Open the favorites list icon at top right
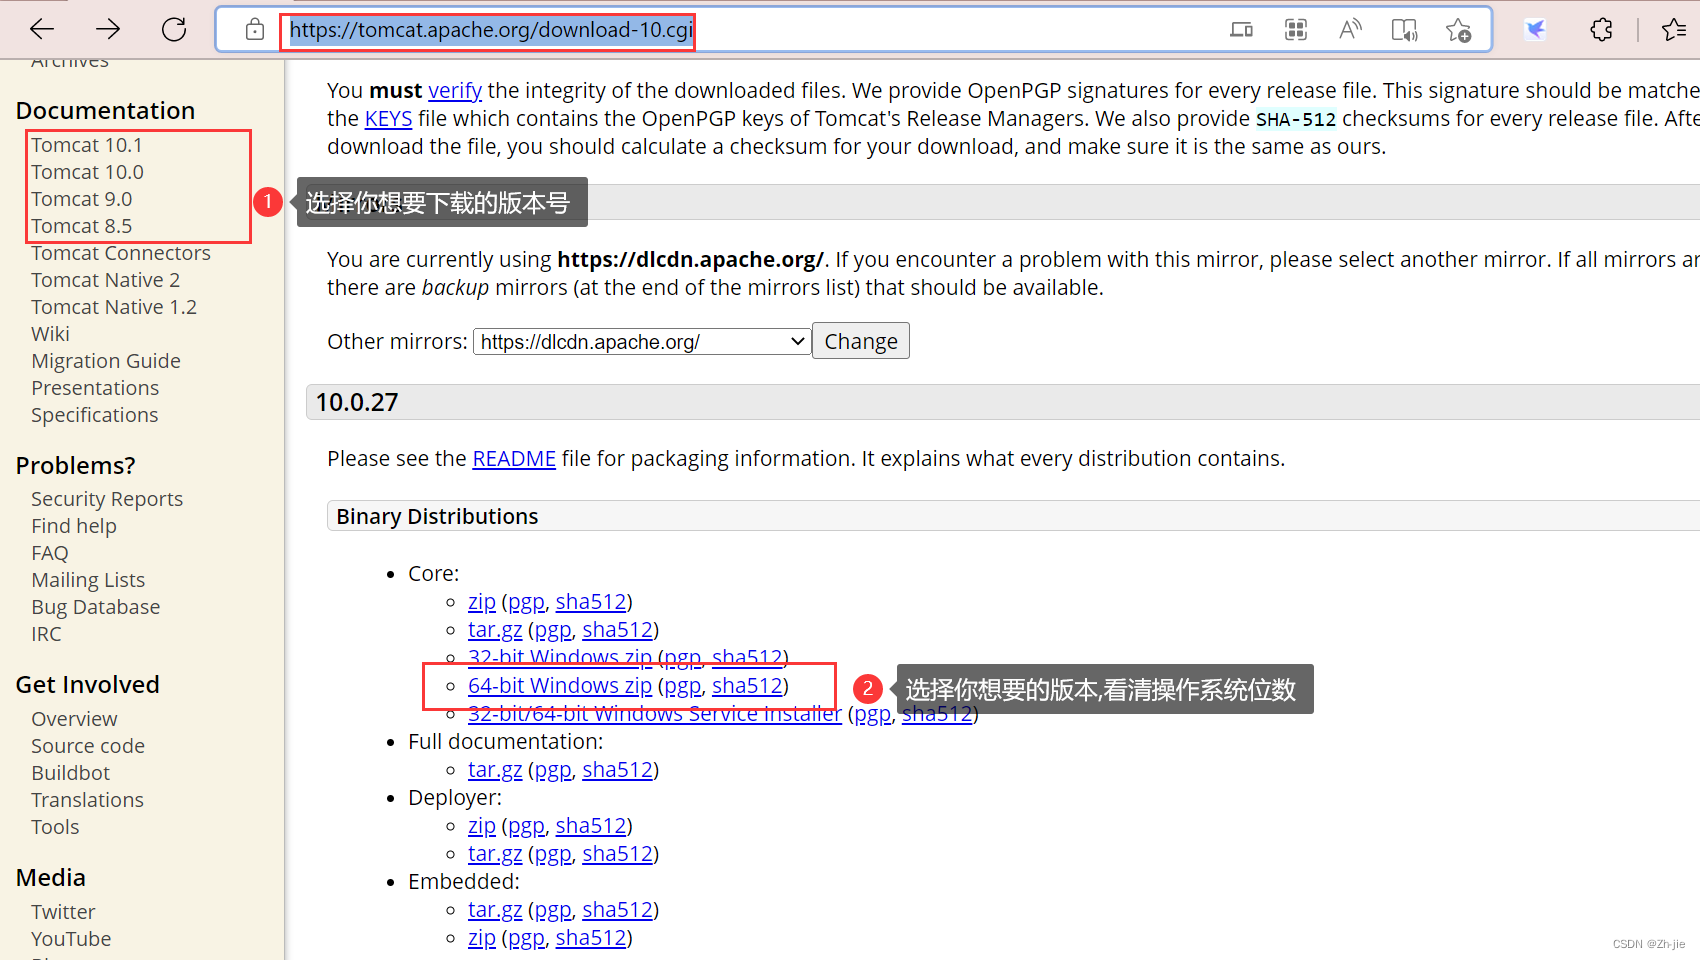The height and width of the screenshot is (960, 1700). 1675,30
